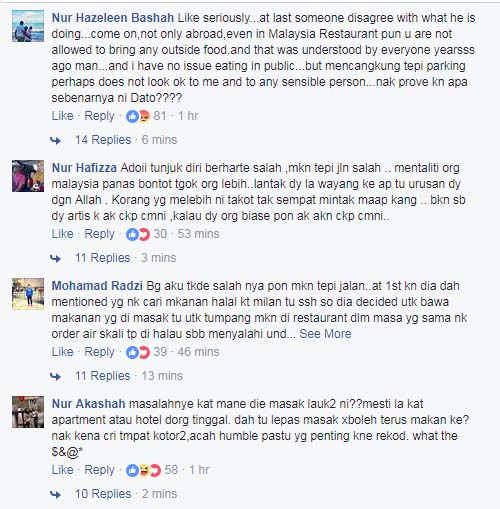The height and width of the screenshot is (509, 500).
Task: Show See More of Mohamad Radzi's comment
Action: [325, 334]
